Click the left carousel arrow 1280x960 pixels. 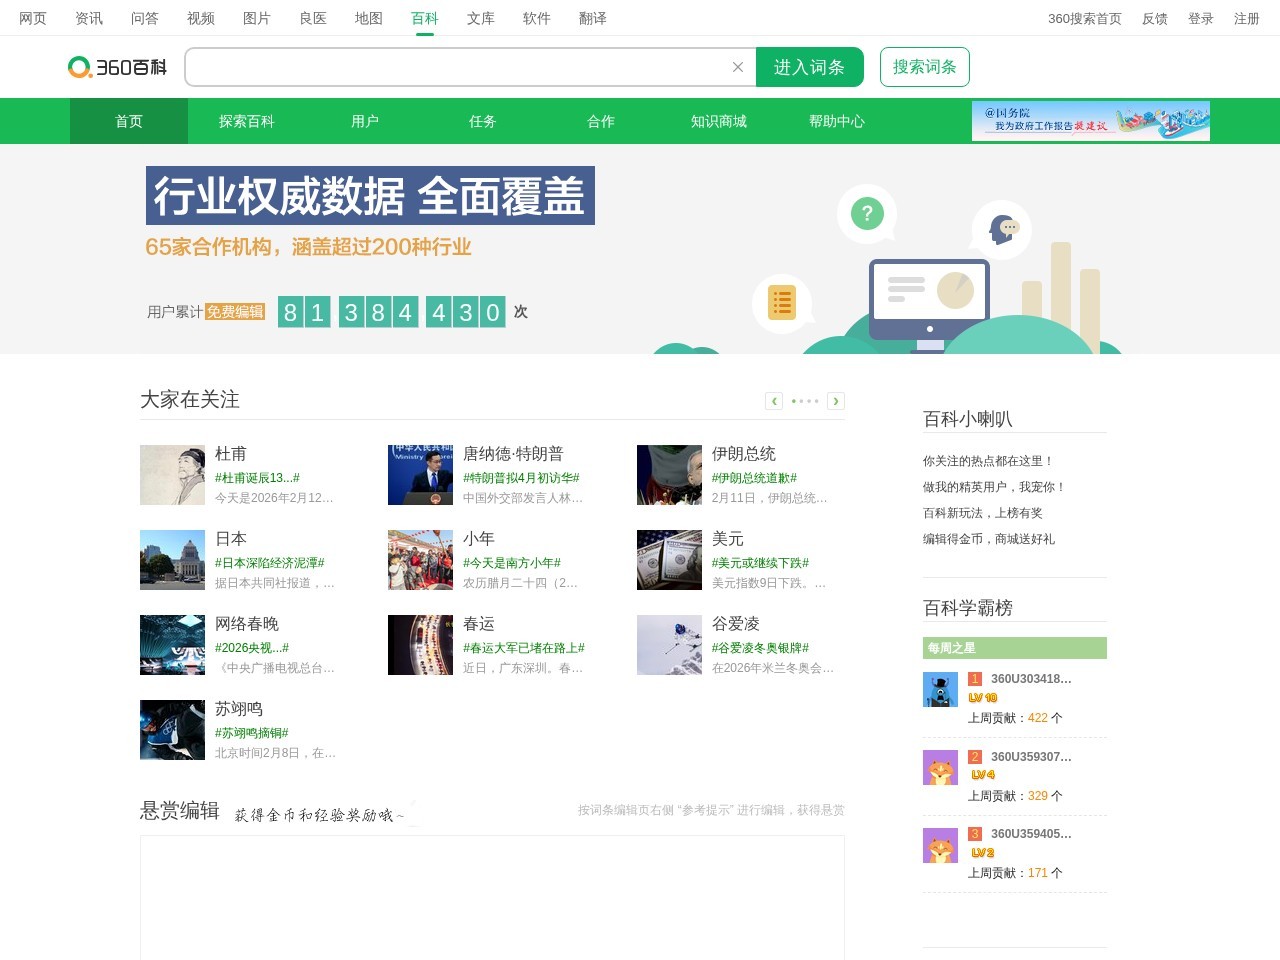click(774, 400)
